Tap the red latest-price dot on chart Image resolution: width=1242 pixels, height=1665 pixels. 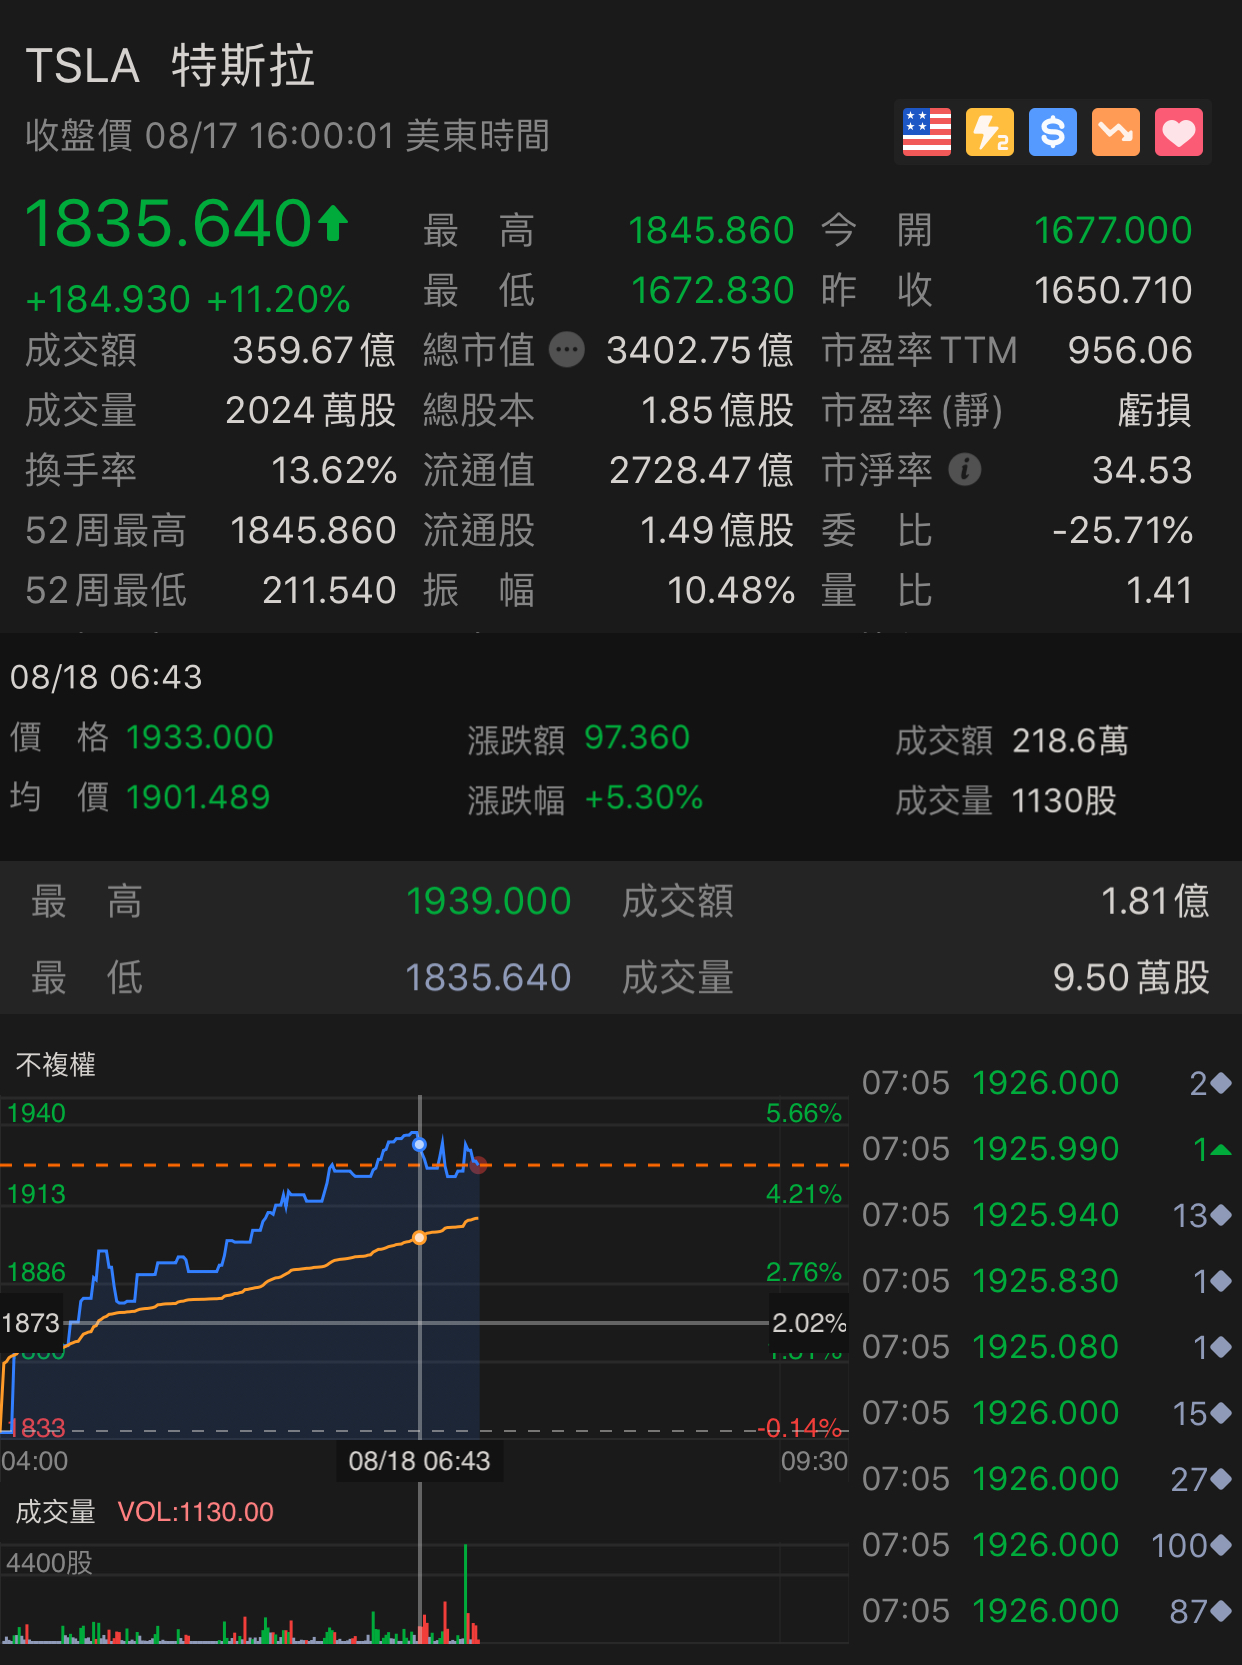478,1165
